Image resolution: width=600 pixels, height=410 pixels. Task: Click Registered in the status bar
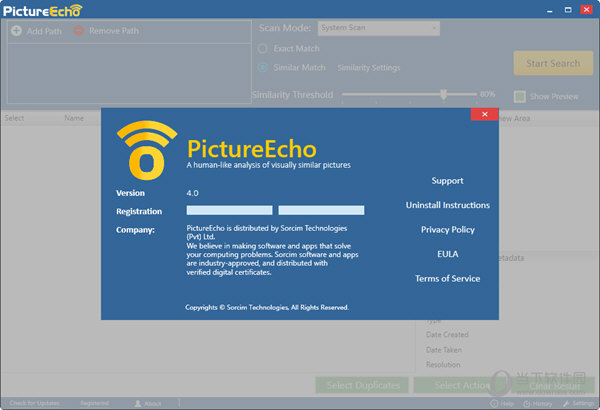point(95,403)
